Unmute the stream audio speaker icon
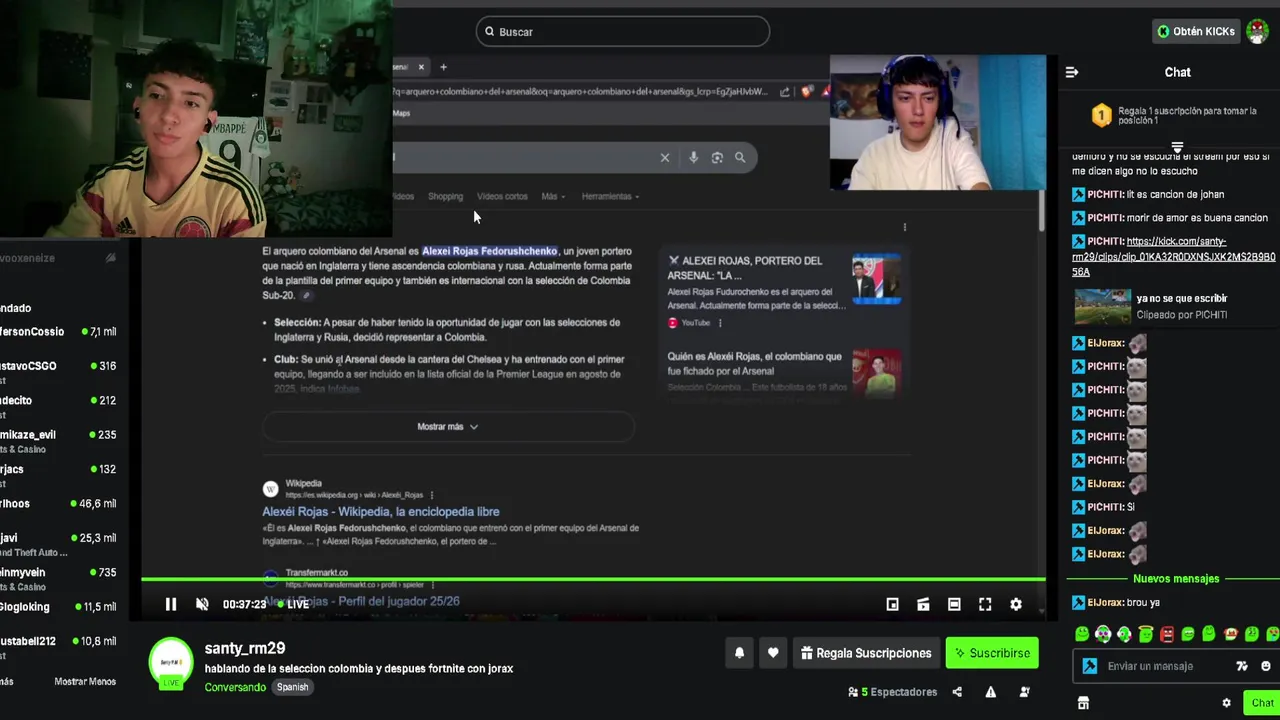Viewport: 1280px width, 720px height. click(202, 604)
